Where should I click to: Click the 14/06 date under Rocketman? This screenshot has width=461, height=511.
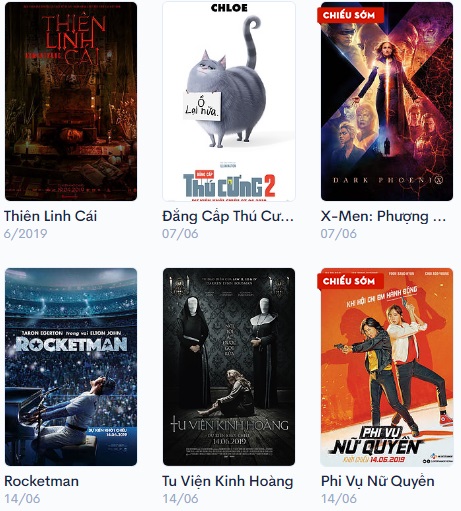22,499
